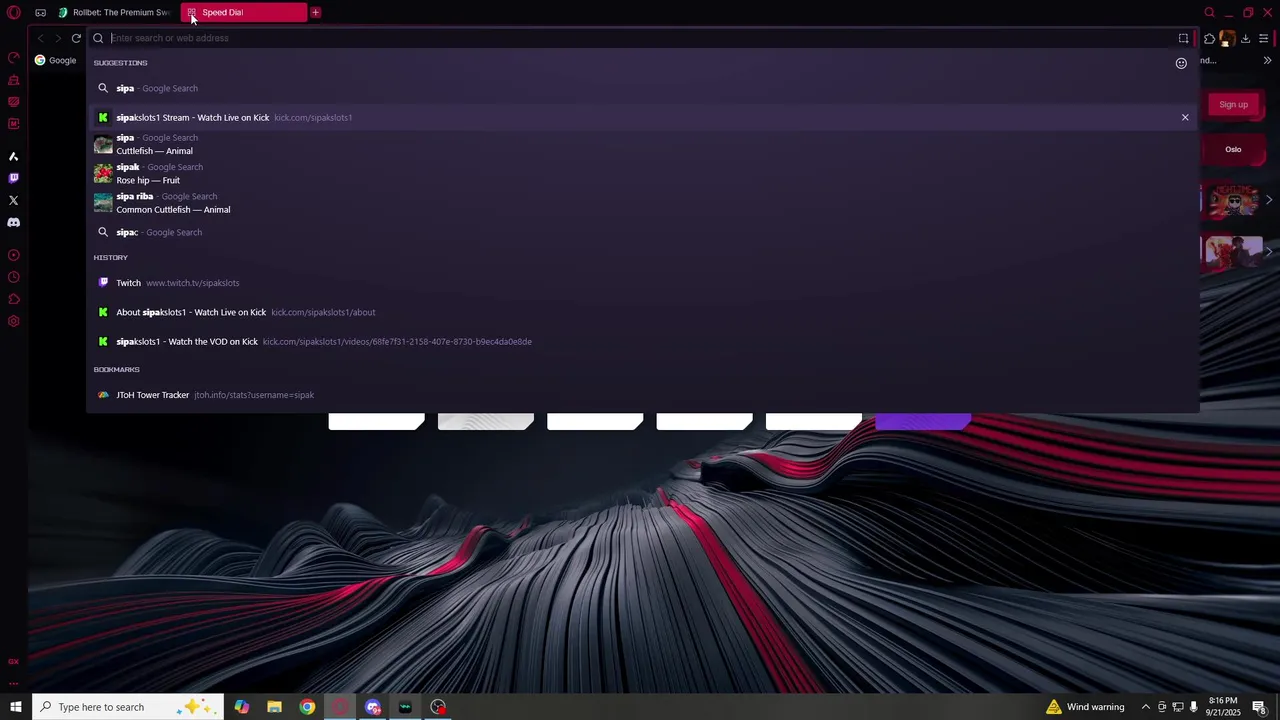Click the search tabs magnifier icon

pyautogui.click(x=1209, y=13)
